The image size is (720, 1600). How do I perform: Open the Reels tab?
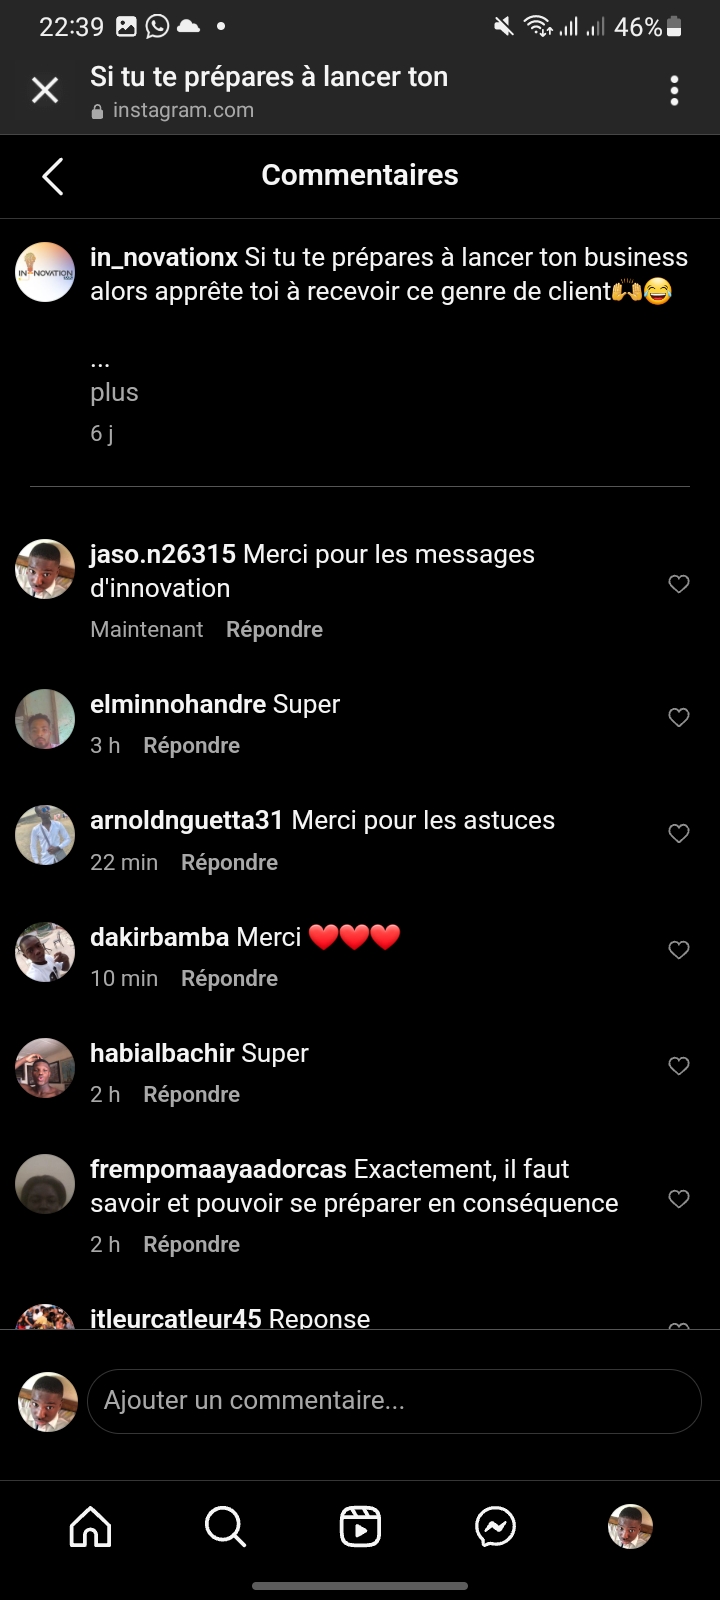tap(360, 1527)
